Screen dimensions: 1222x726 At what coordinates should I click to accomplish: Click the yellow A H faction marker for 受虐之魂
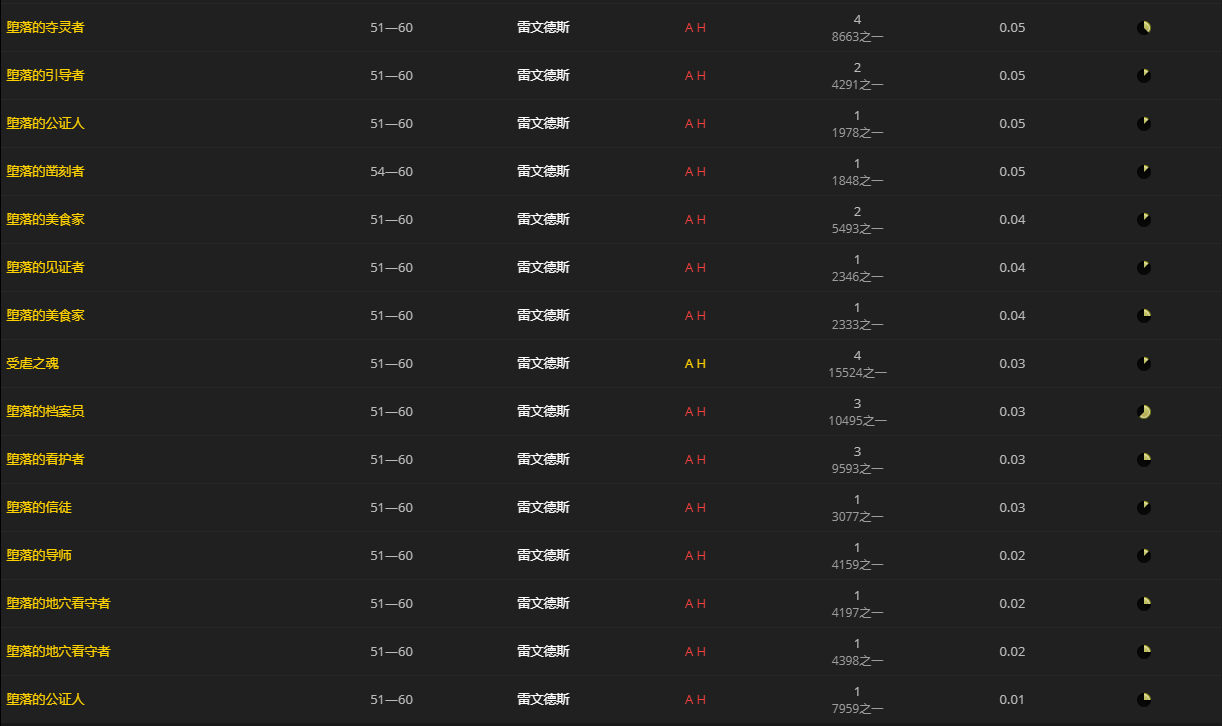695,364
